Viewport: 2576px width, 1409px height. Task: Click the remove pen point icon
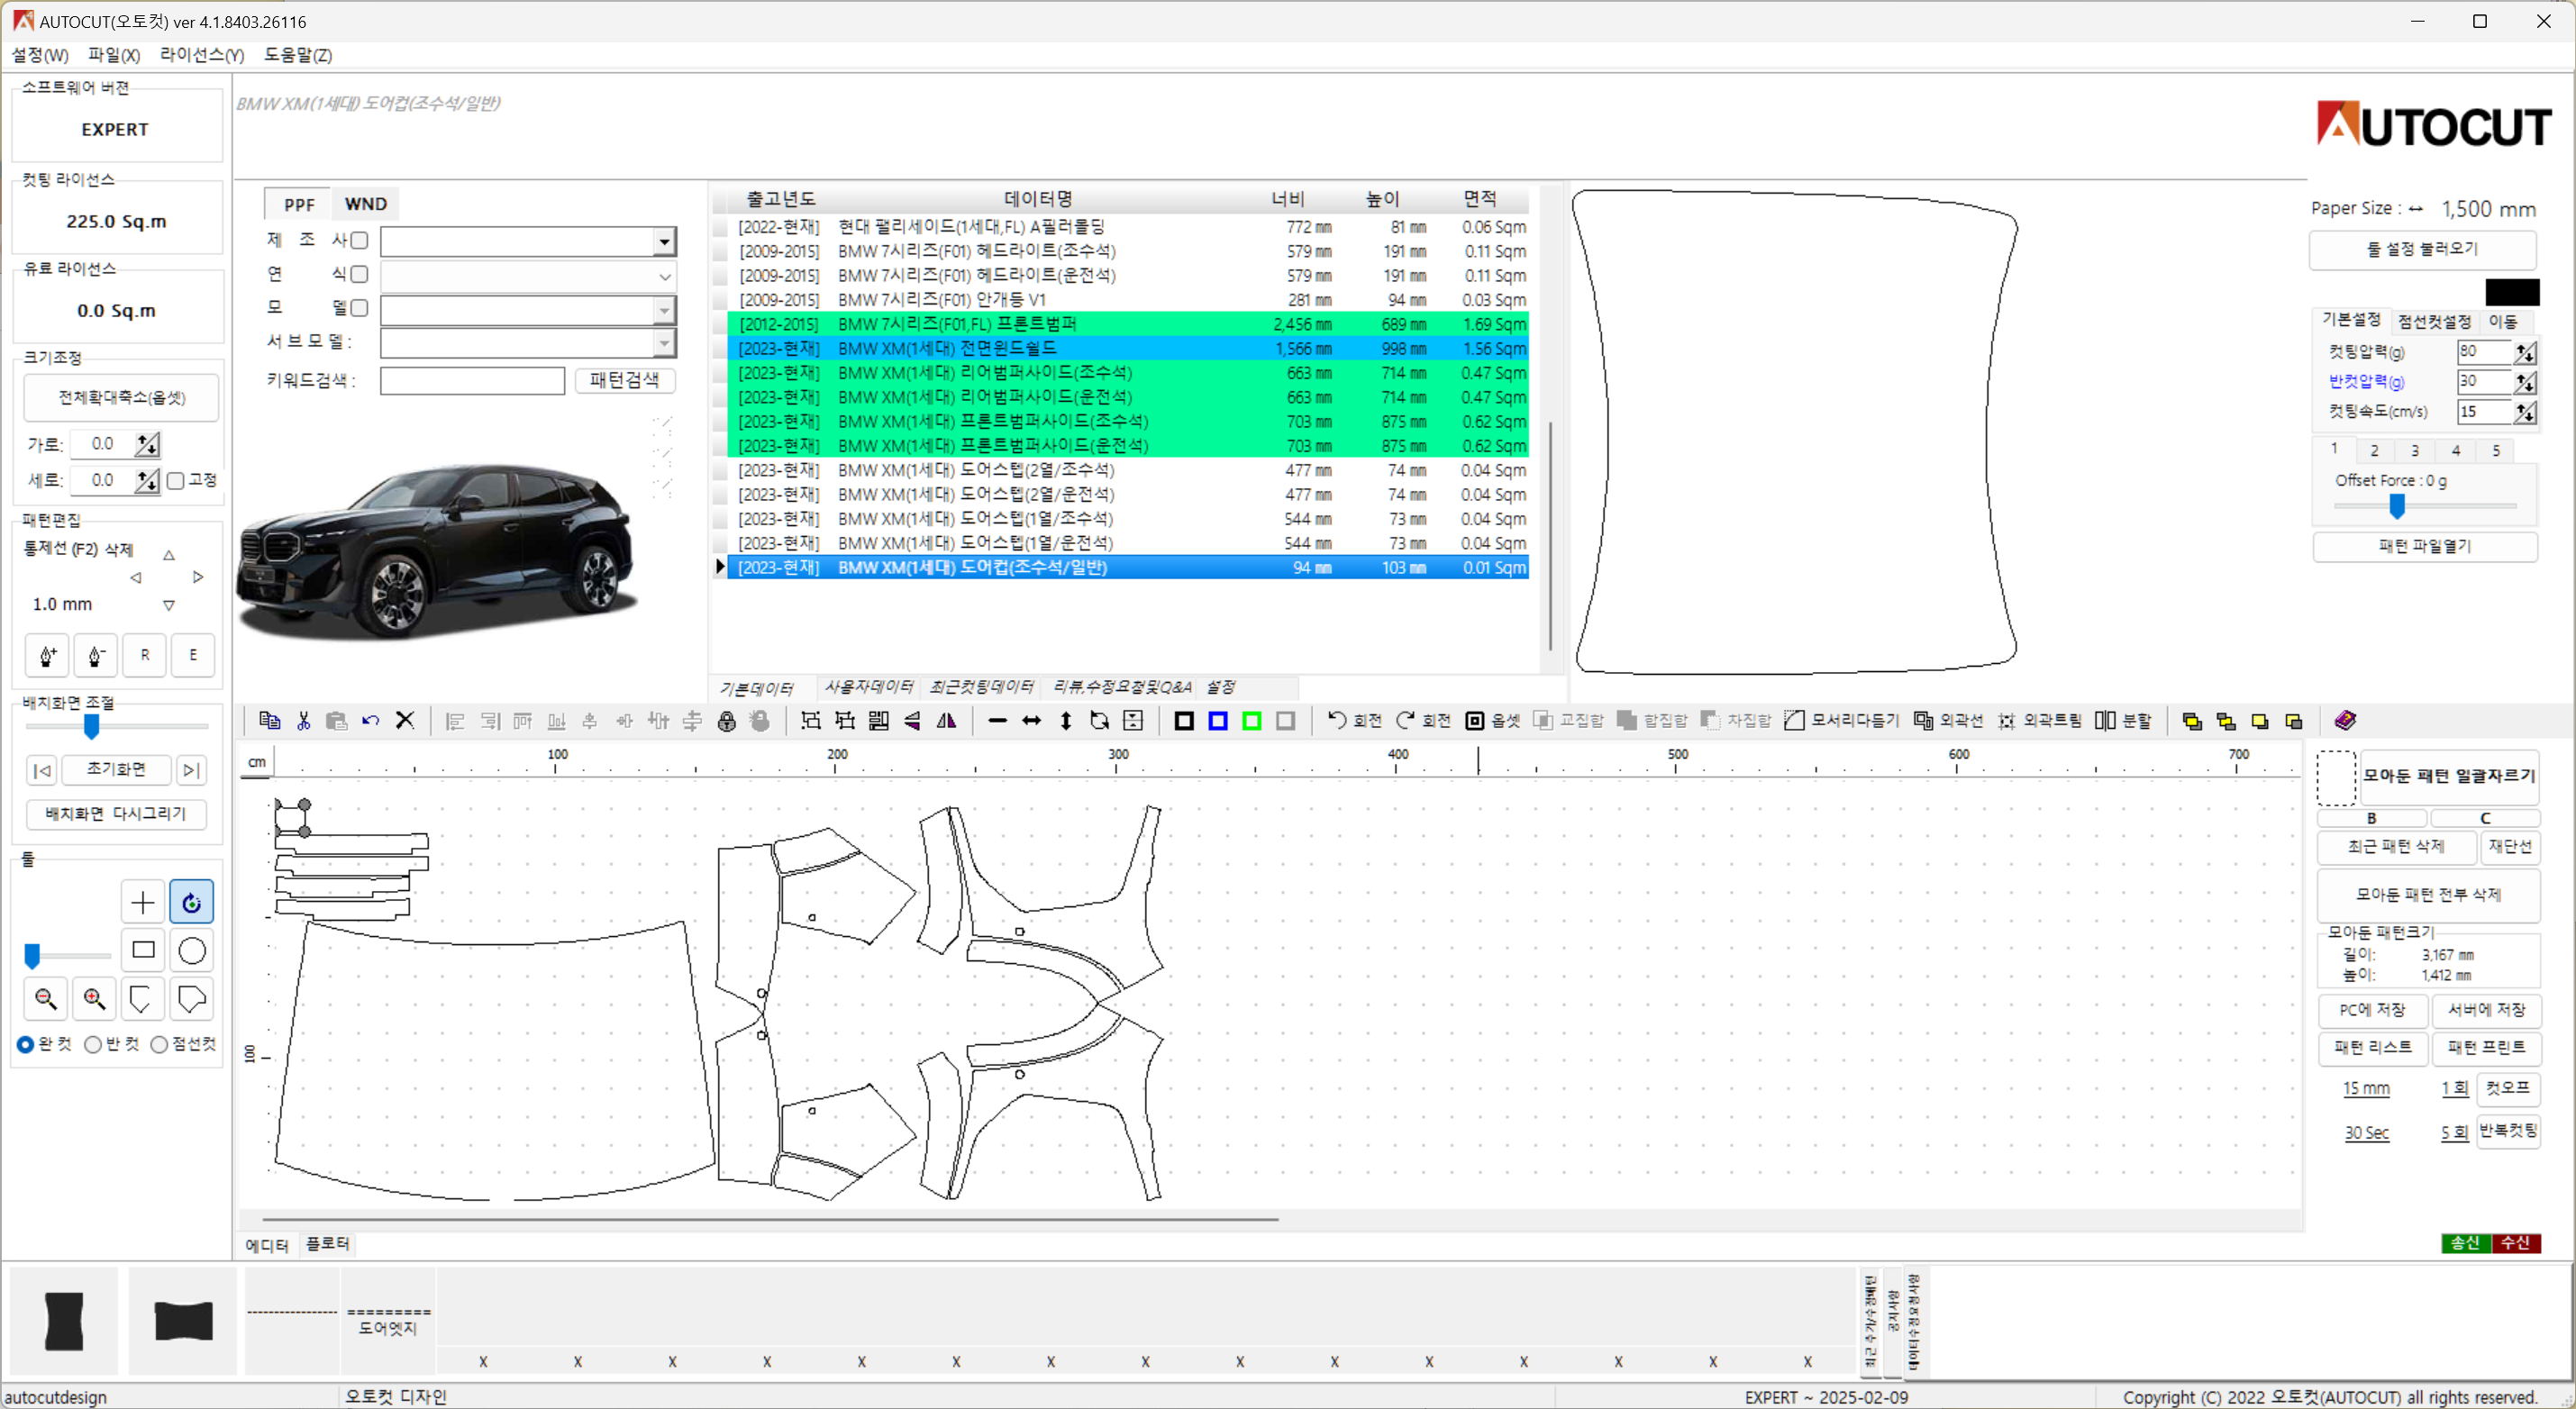[x=96, y=656]
